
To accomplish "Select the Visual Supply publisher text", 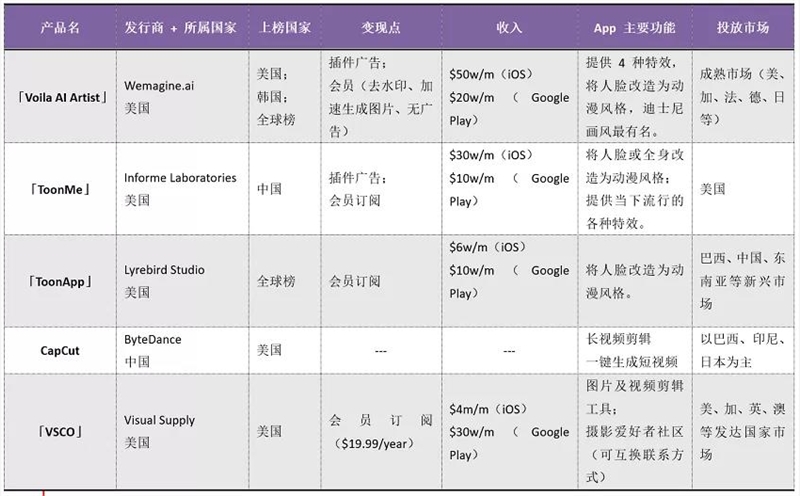I will [x=159, y=420].
